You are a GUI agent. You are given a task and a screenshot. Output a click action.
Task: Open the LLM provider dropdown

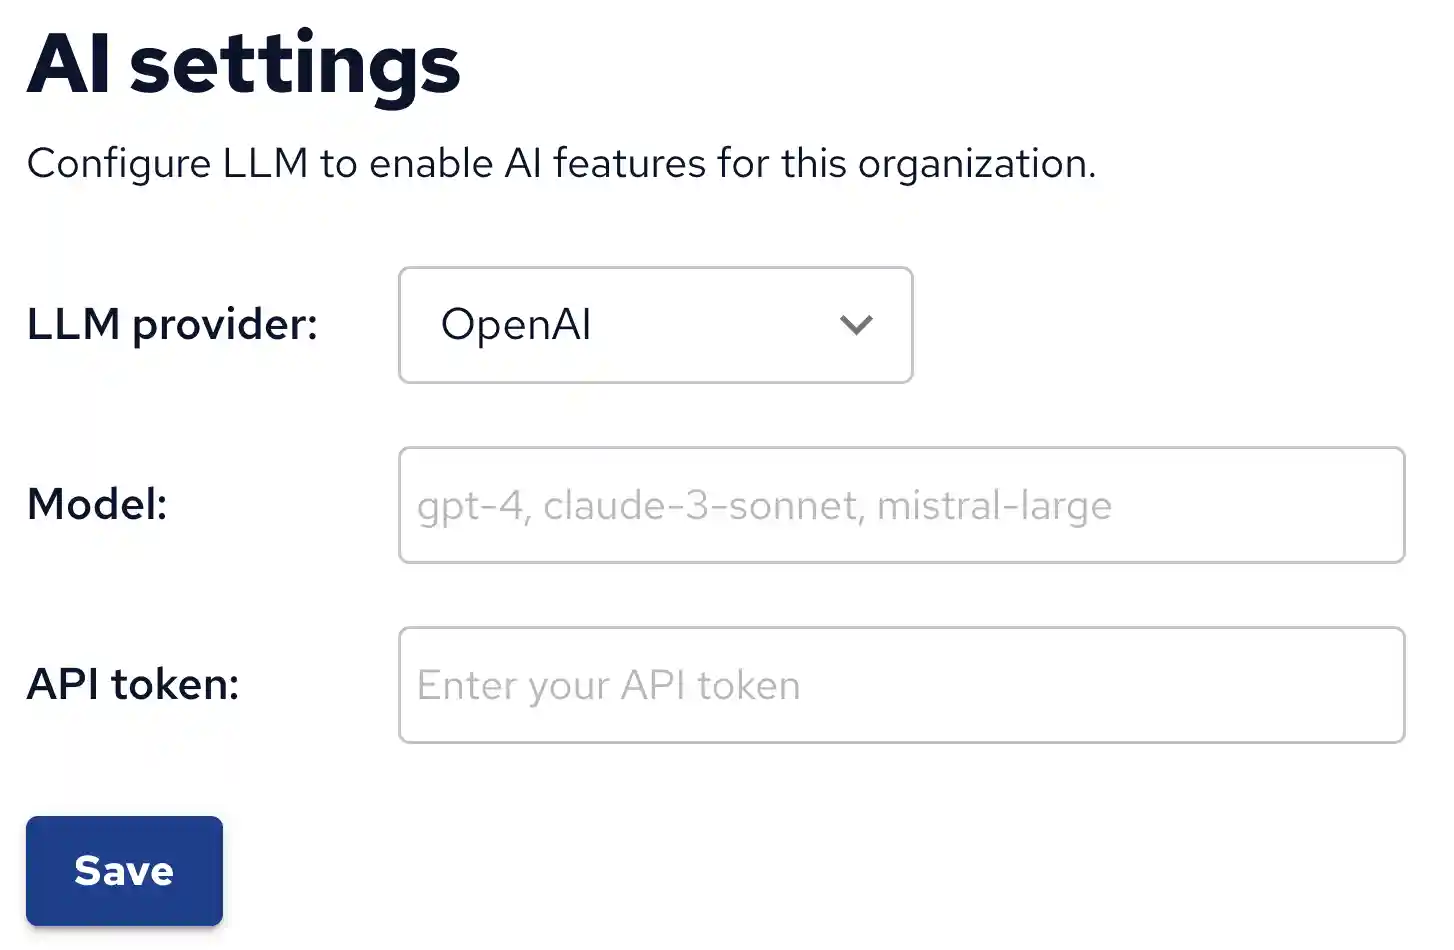click(655, 325)
